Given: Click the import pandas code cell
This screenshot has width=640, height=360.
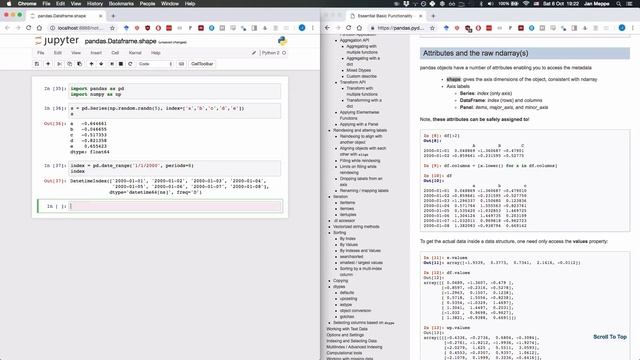Looking at the screenshot, I should [x=175, y=91].
